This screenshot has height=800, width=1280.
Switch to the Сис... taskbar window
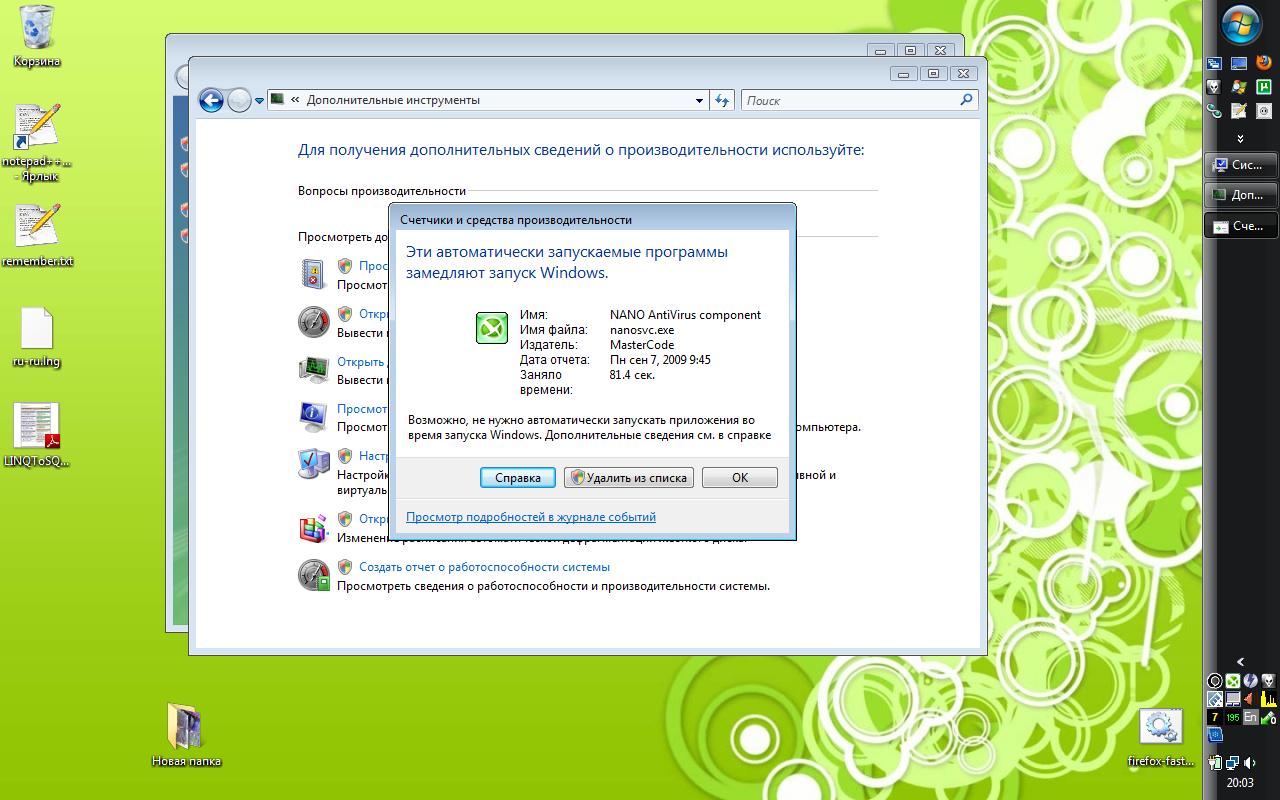1241,165
